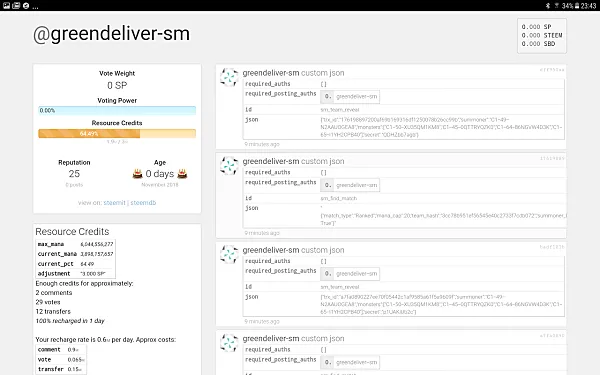600x375 pixels.
Task: Select the '0 days' age text
Action: point(160,174)
